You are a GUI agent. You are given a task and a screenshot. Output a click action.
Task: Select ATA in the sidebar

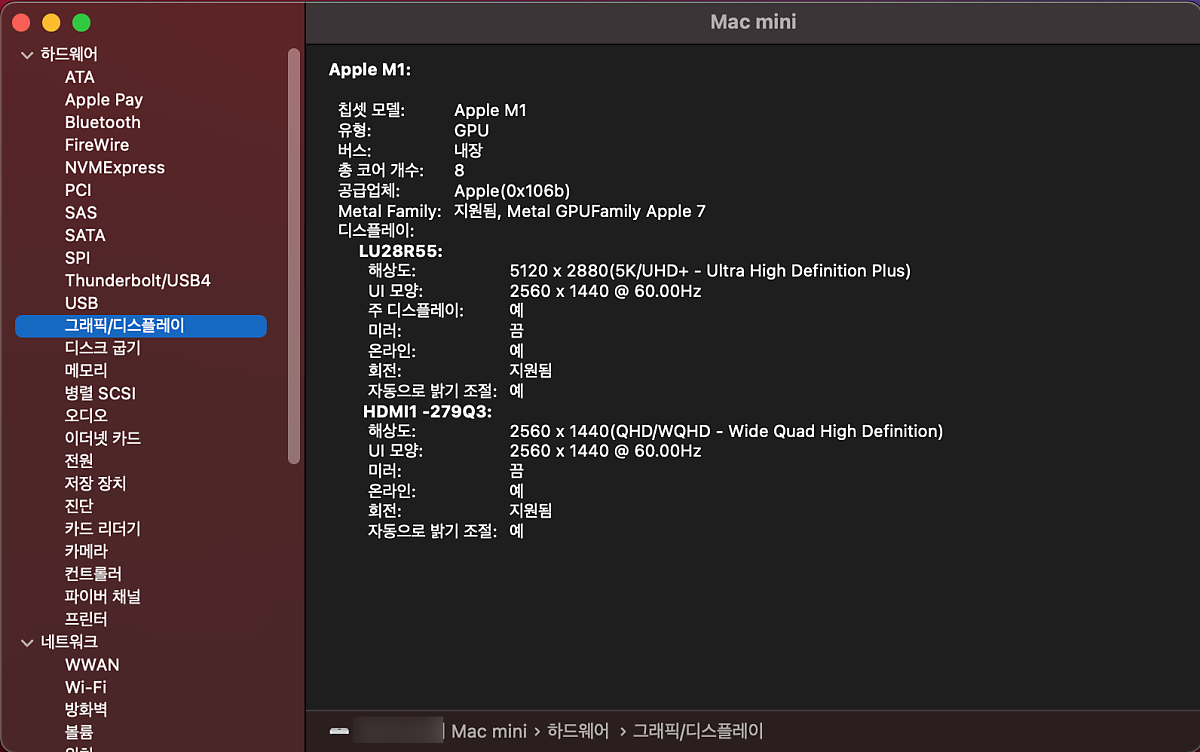pyautogui.click(x=80, y=77)
